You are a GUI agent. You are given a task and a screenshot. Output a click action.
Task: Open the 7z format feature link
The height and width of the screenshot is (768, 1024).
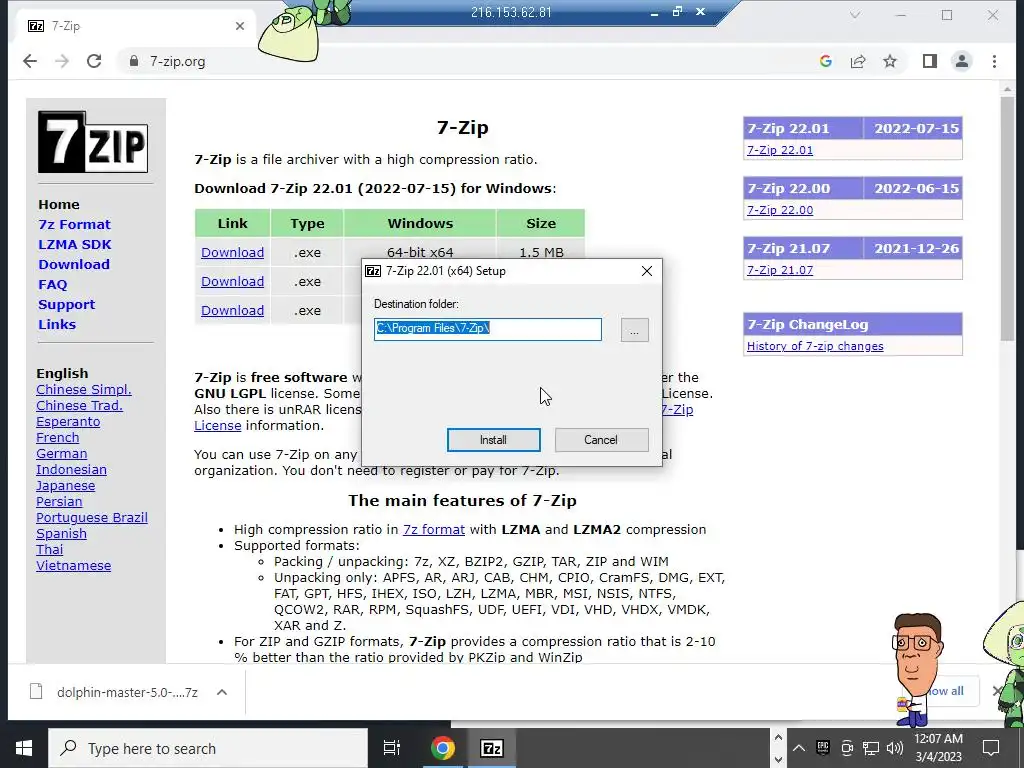coord(434,530)
